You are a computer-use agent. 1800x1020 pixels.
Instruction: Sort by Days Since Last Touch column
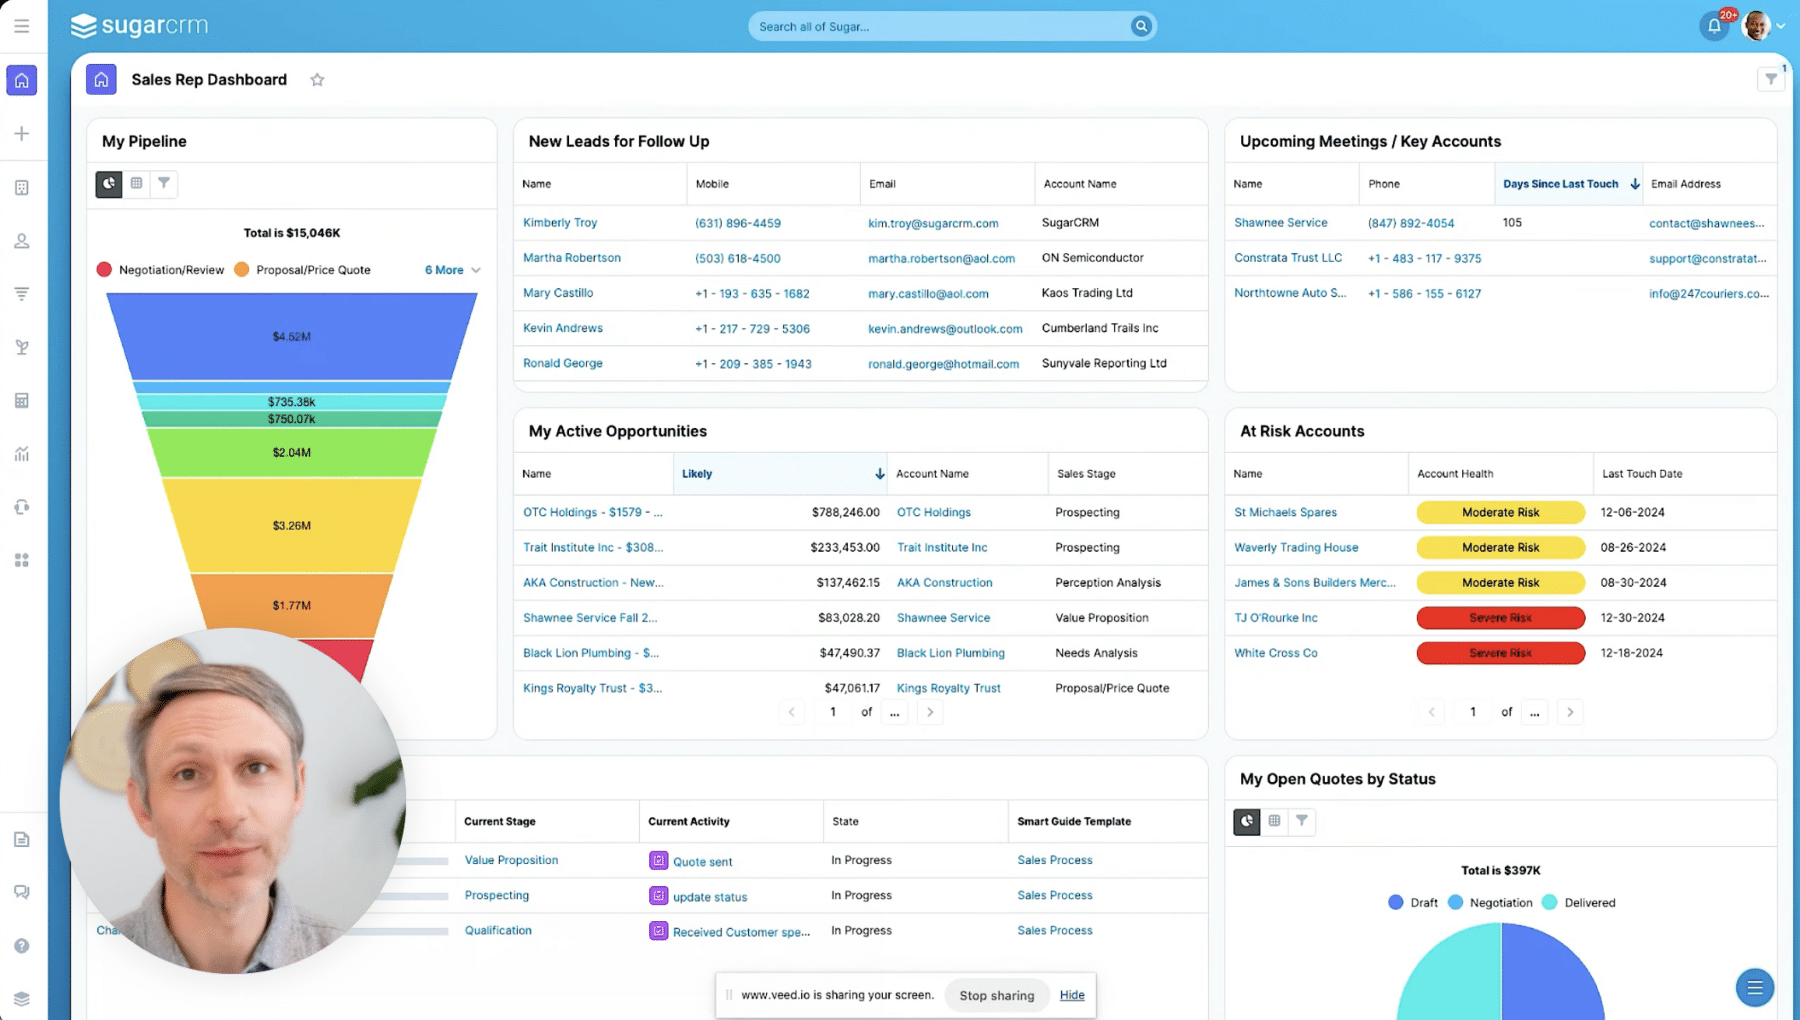(1560, 183)
